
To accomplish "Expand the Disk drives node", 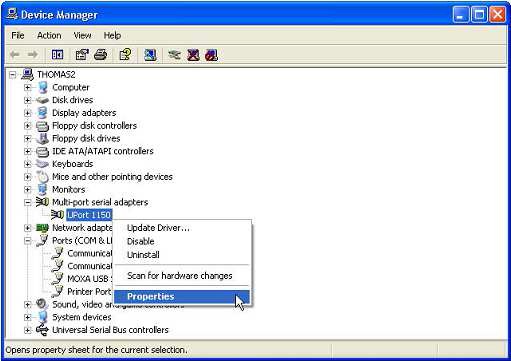I will [x=28, y=100].
